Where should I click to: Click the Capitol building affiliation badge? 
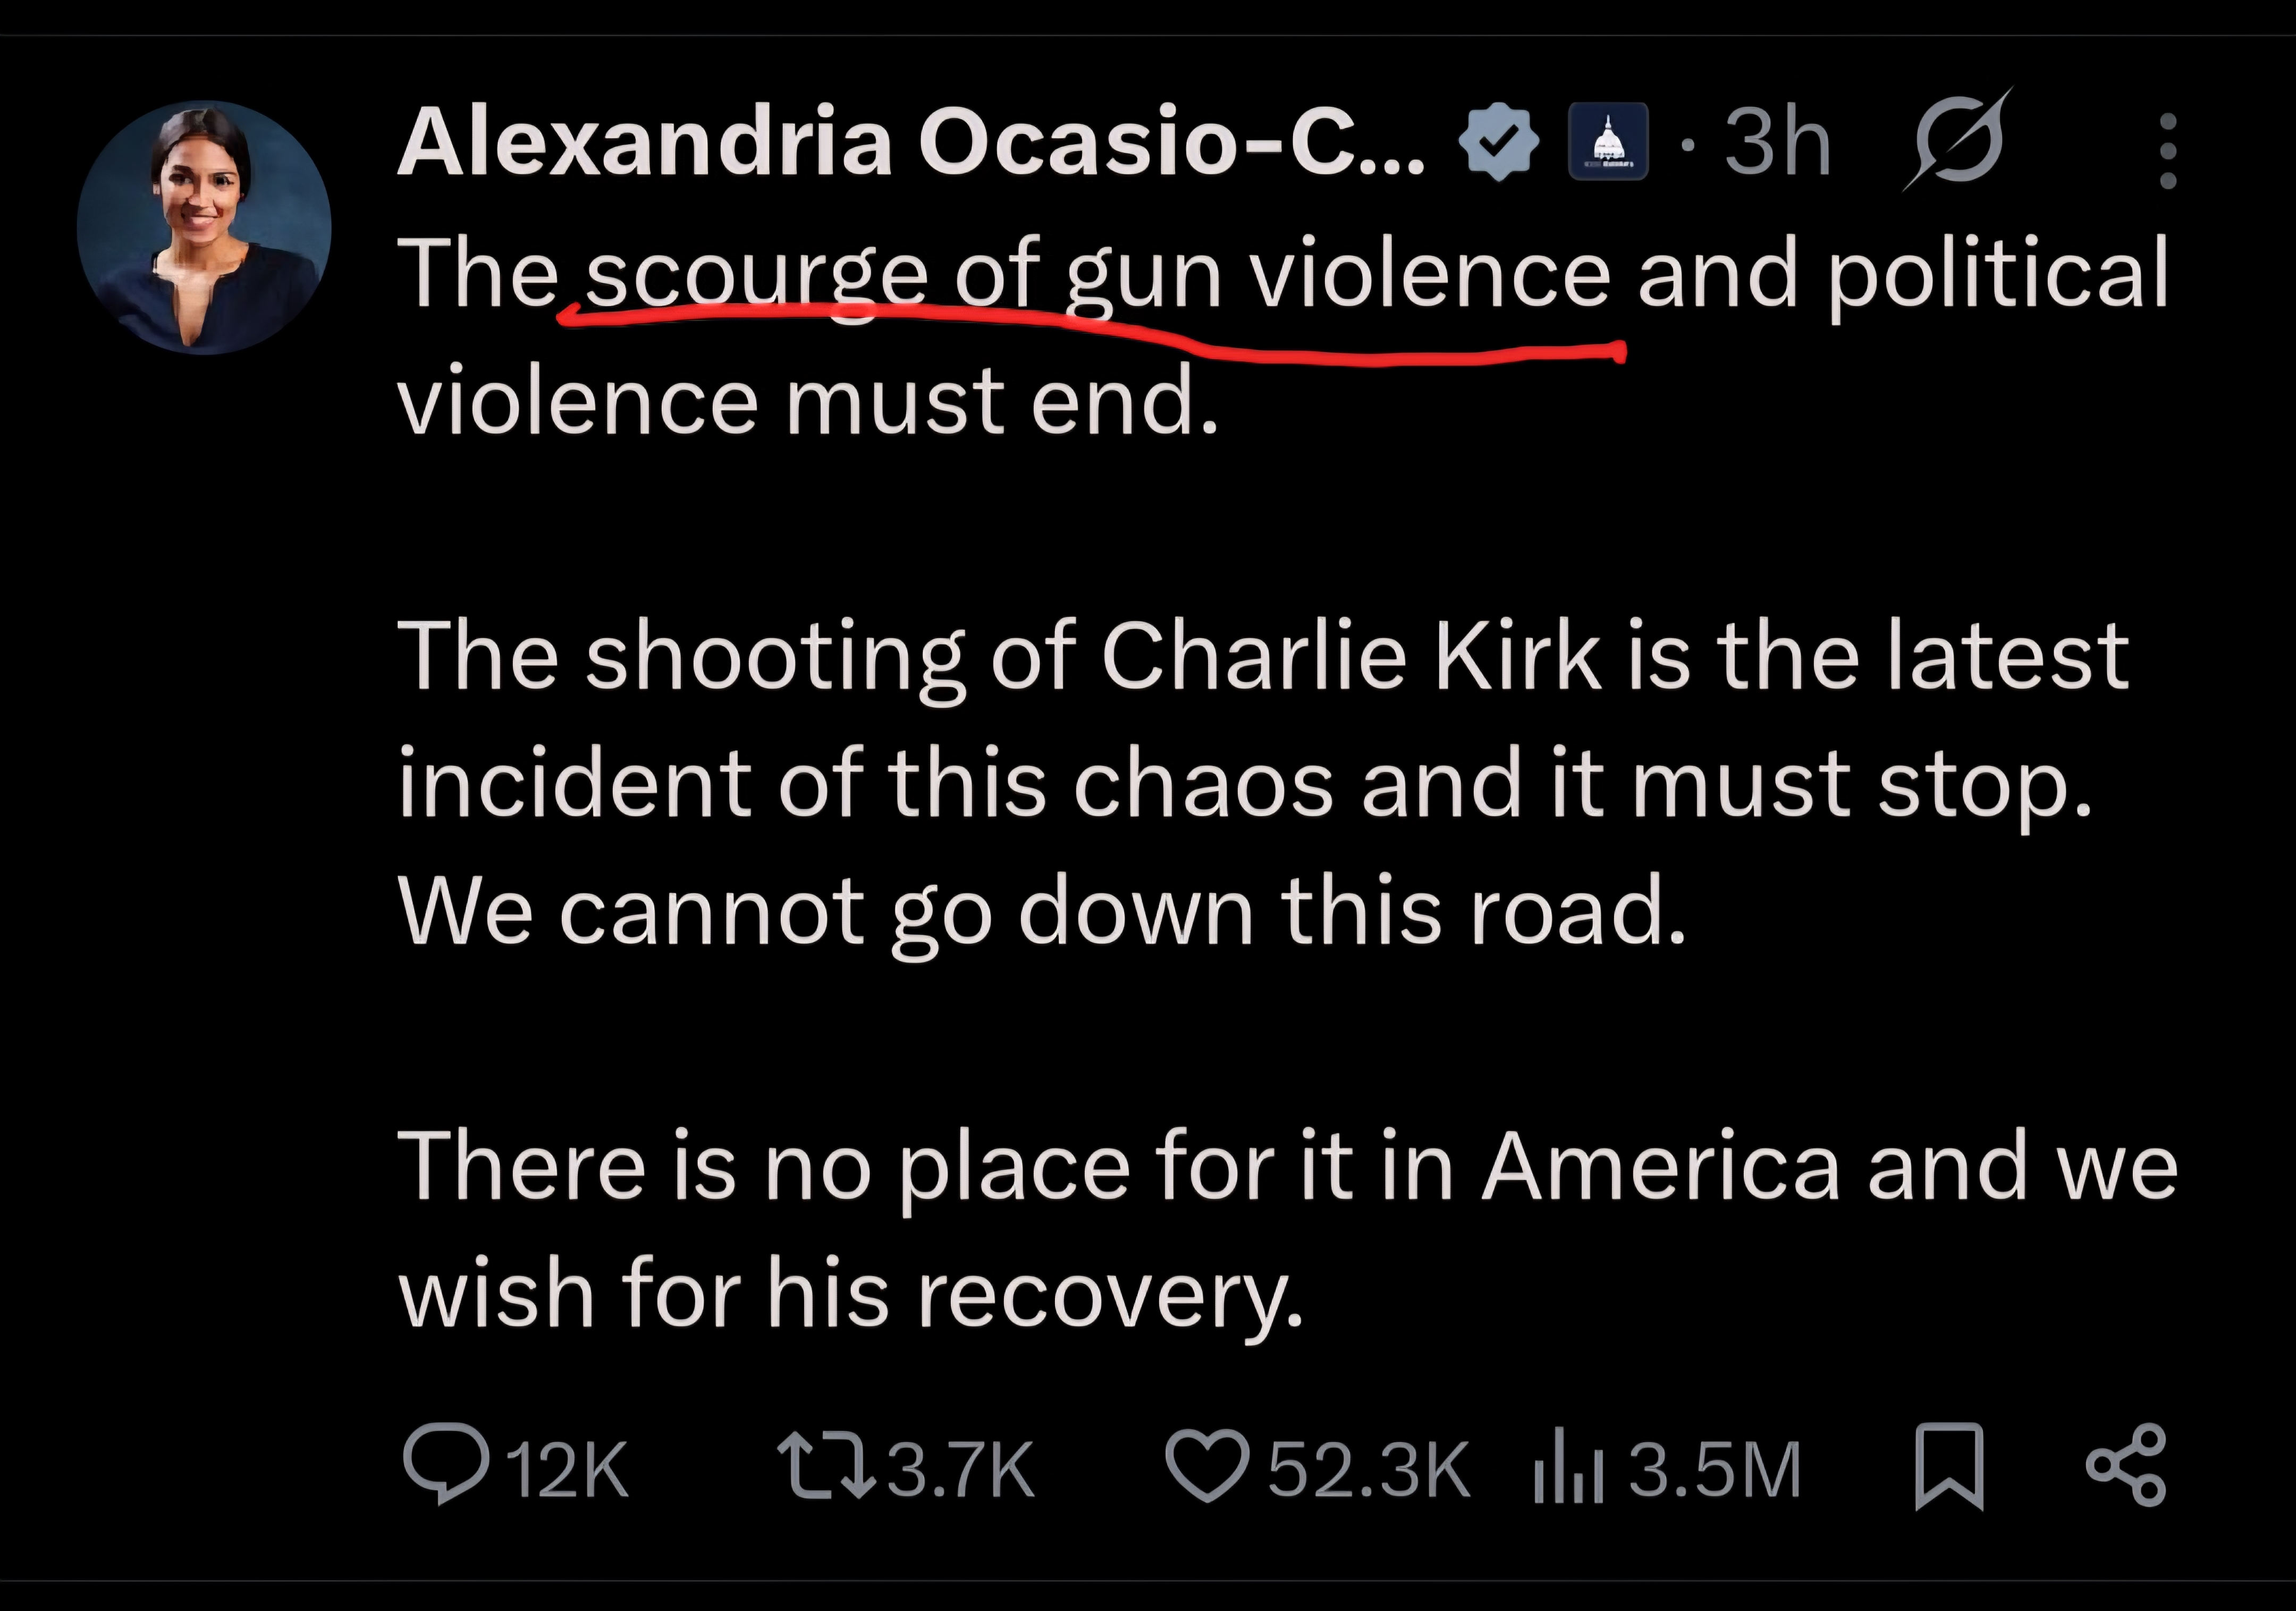(1607, 142)
